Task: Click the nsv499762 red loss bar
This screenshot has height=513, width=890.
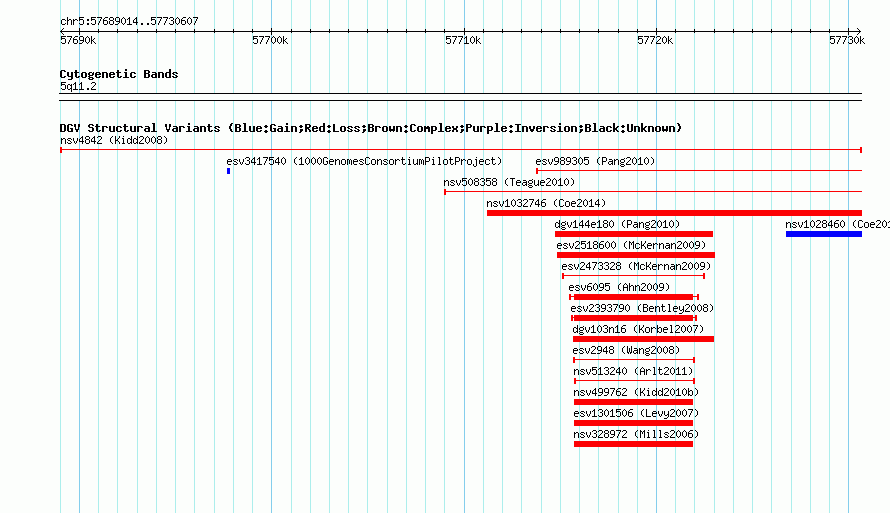Action: (x=633, y=402)
